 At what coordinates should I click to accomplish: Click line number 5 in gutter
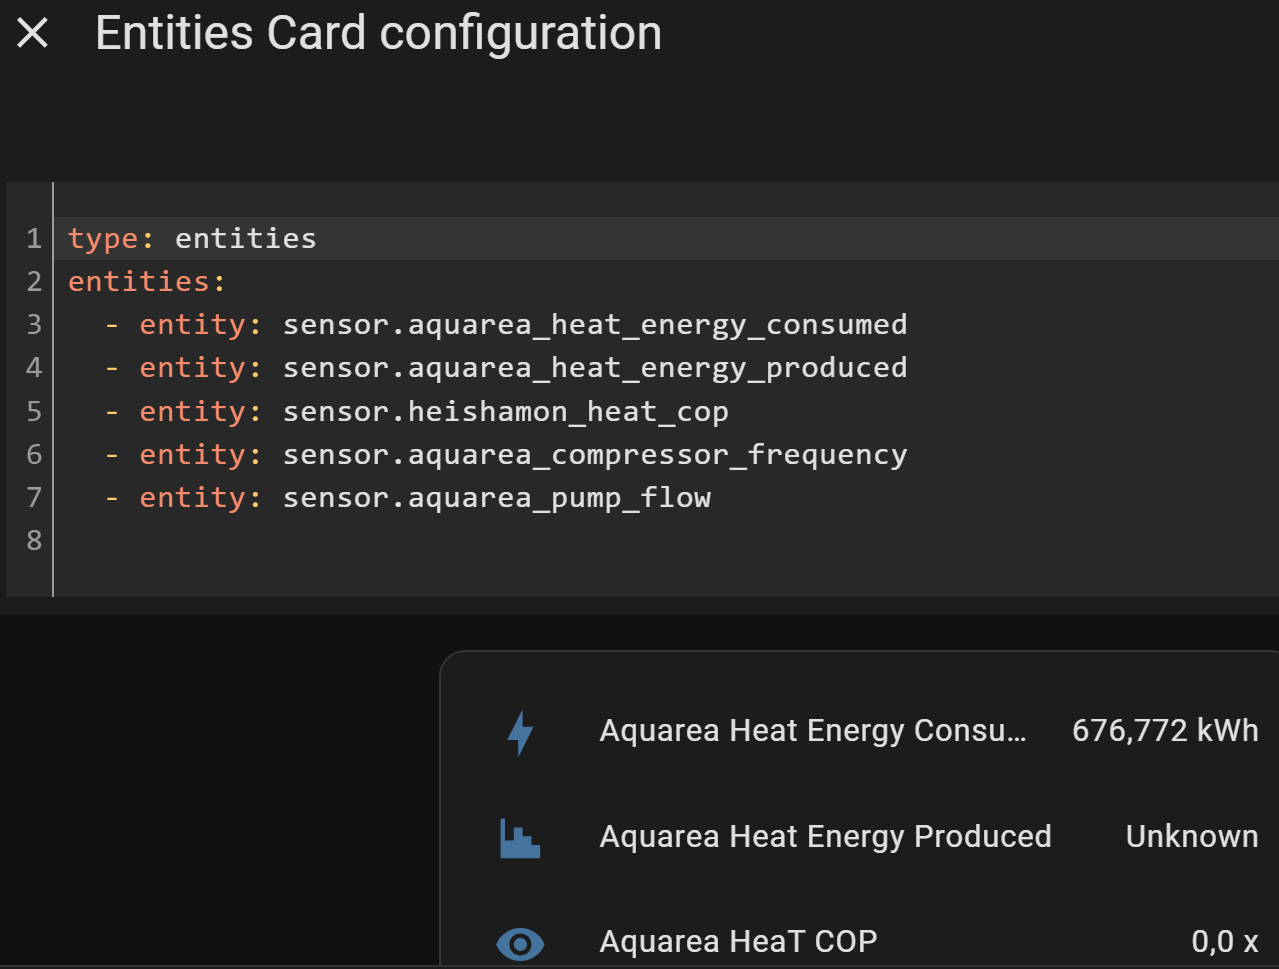pos(34,412)
